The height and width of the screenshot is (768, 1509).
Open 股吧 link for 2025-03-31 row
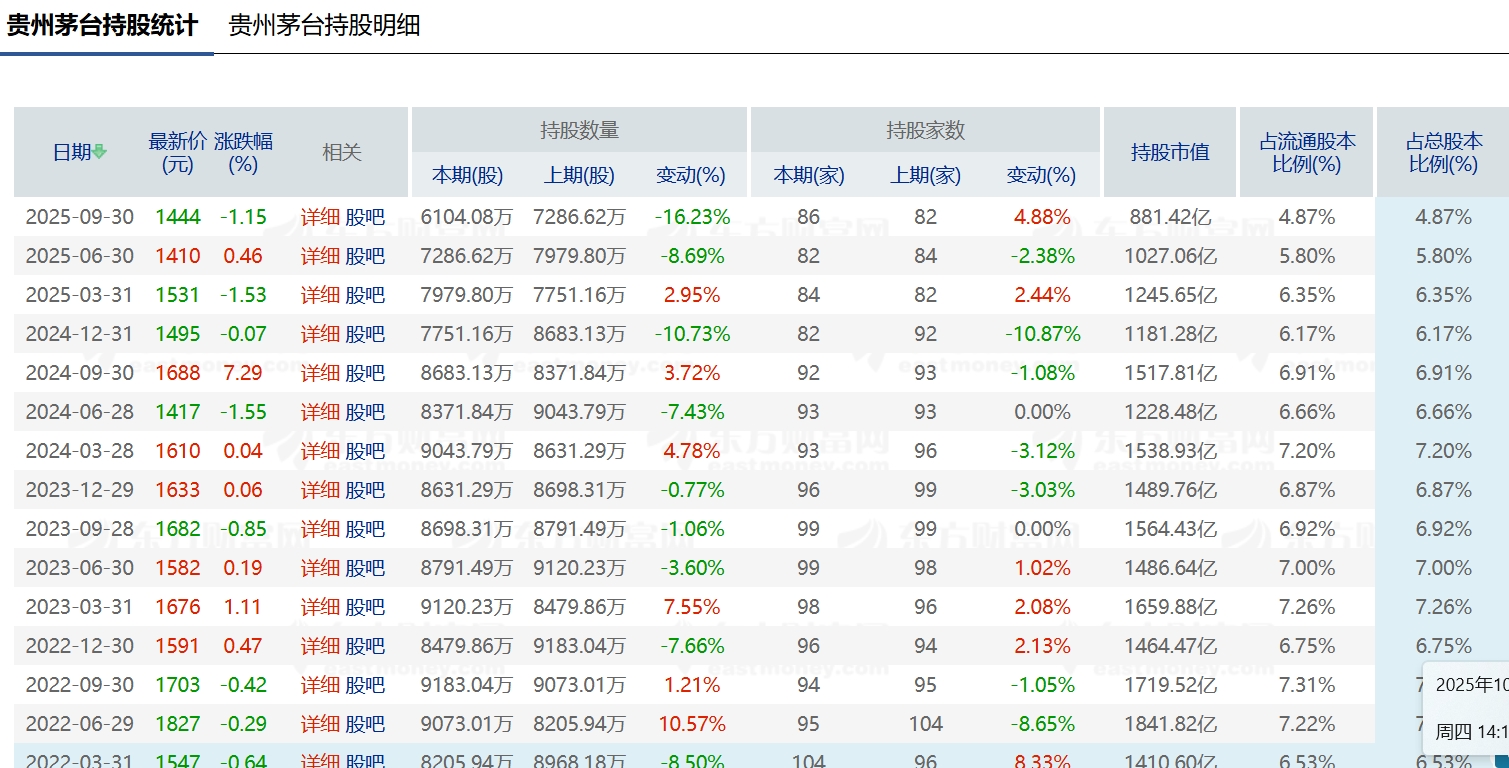click(365, 295)
